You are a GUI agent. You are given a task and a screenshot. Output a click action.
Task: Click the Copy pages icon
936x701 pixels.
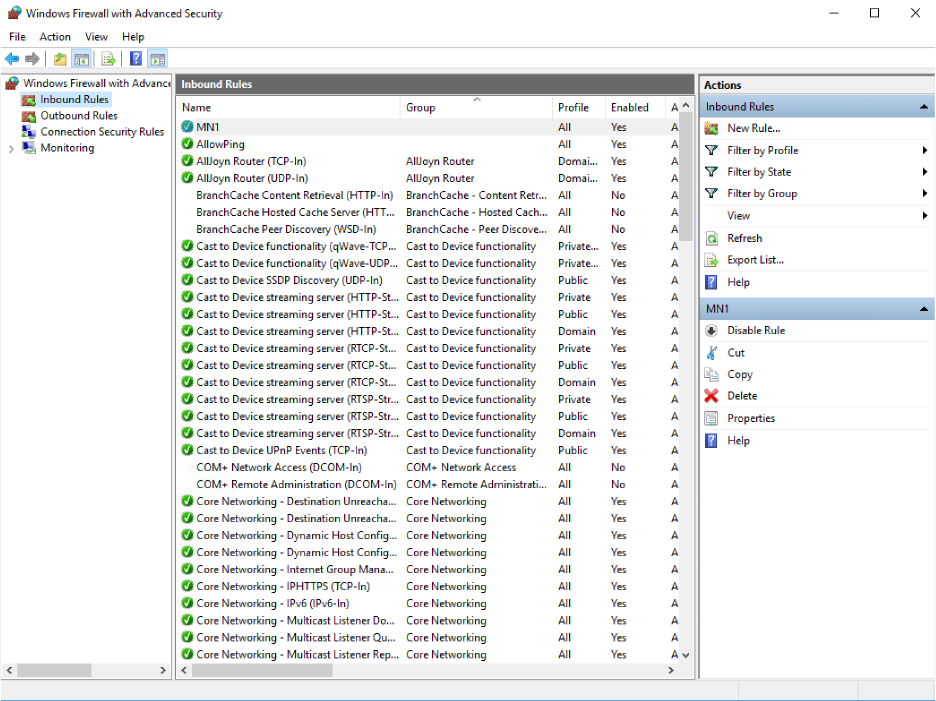(712, 374)
